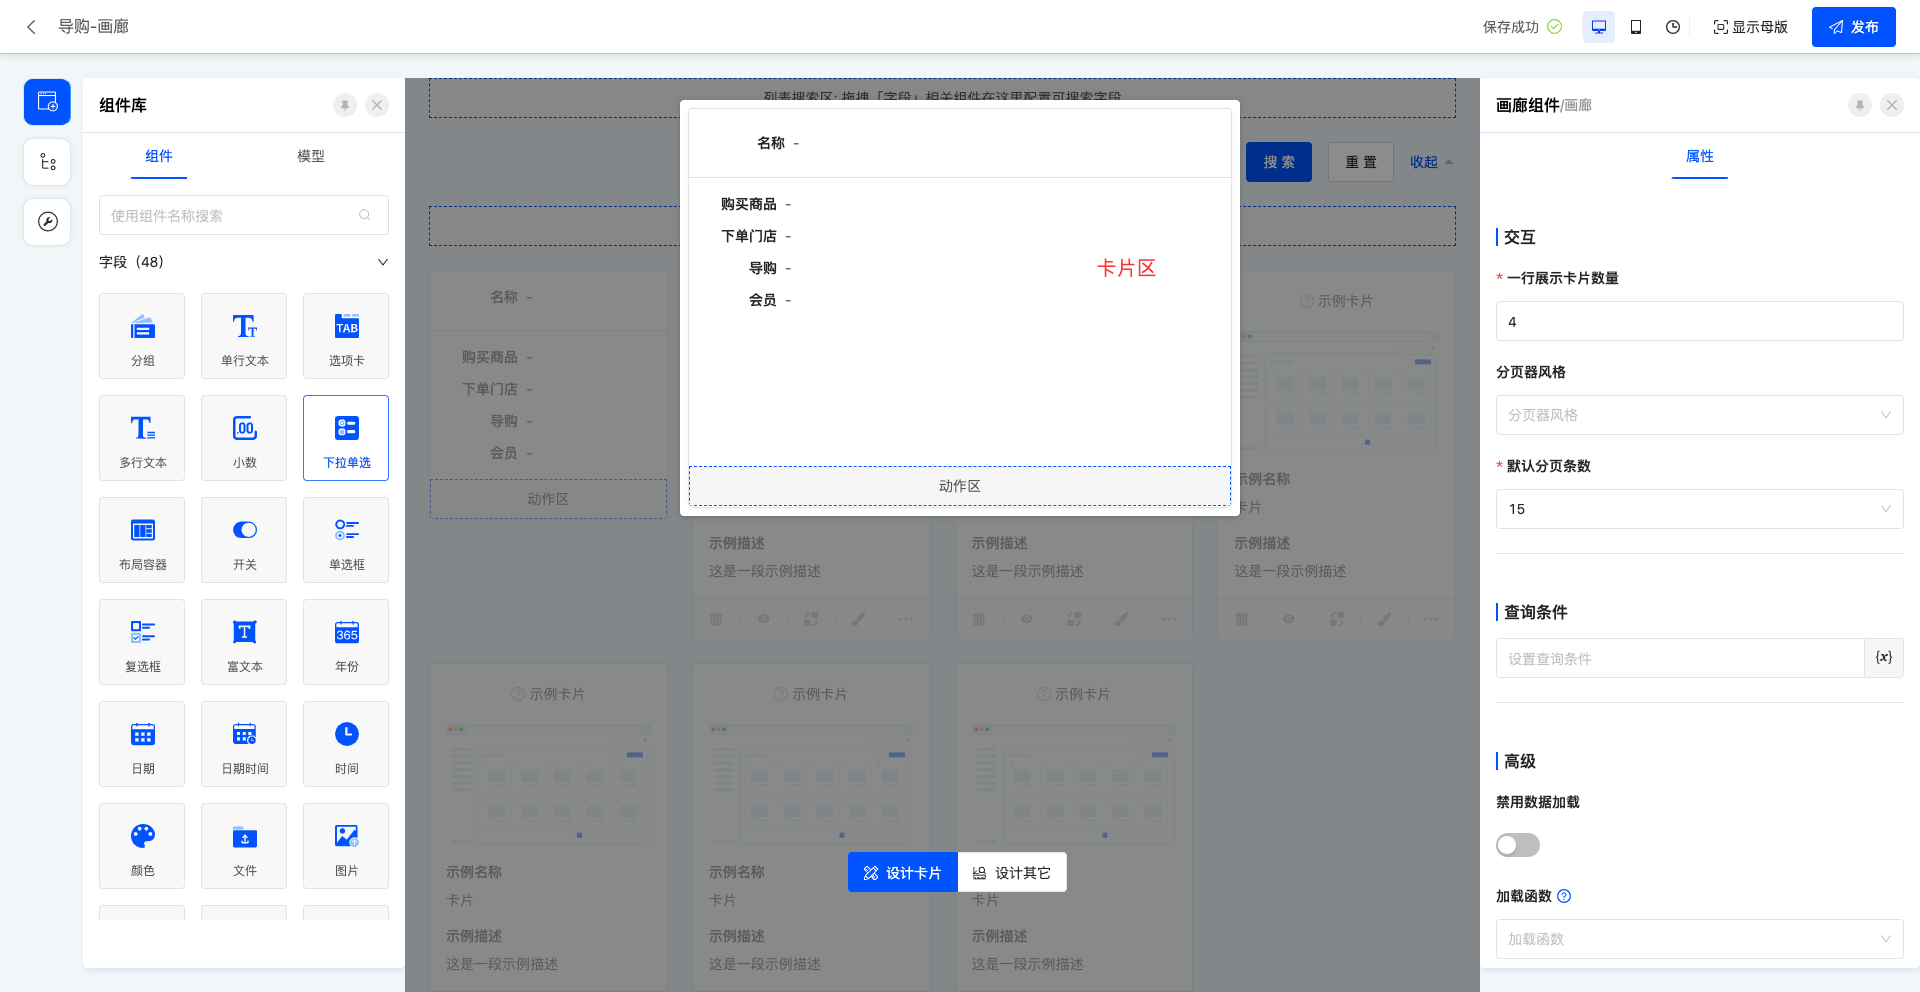Click the 发布 publish button
1920x992 pixels.
pyautogui.click(x=1853, y=27)
